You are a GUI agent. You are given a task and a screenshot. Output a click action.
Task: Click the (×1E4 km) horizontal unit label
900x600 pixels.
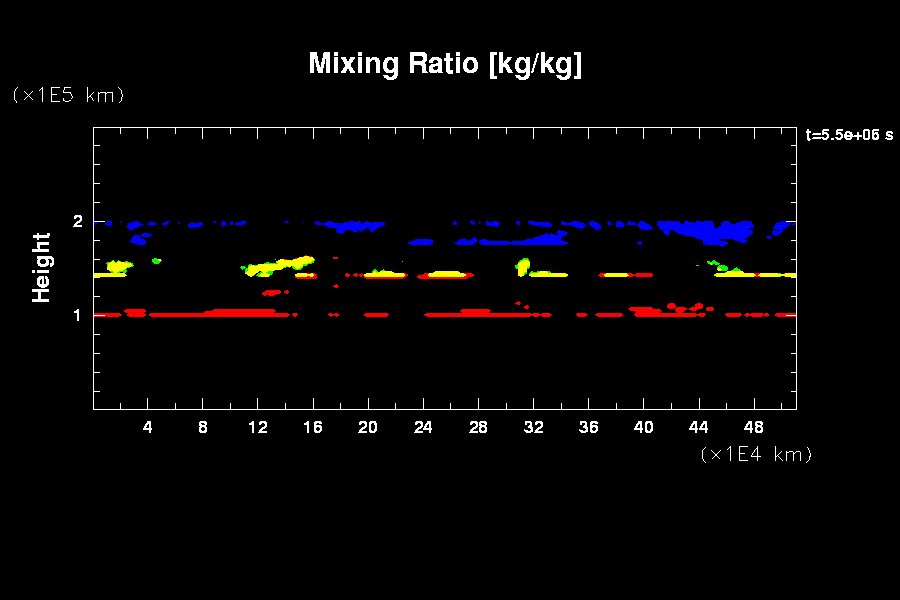coord(756,454)
